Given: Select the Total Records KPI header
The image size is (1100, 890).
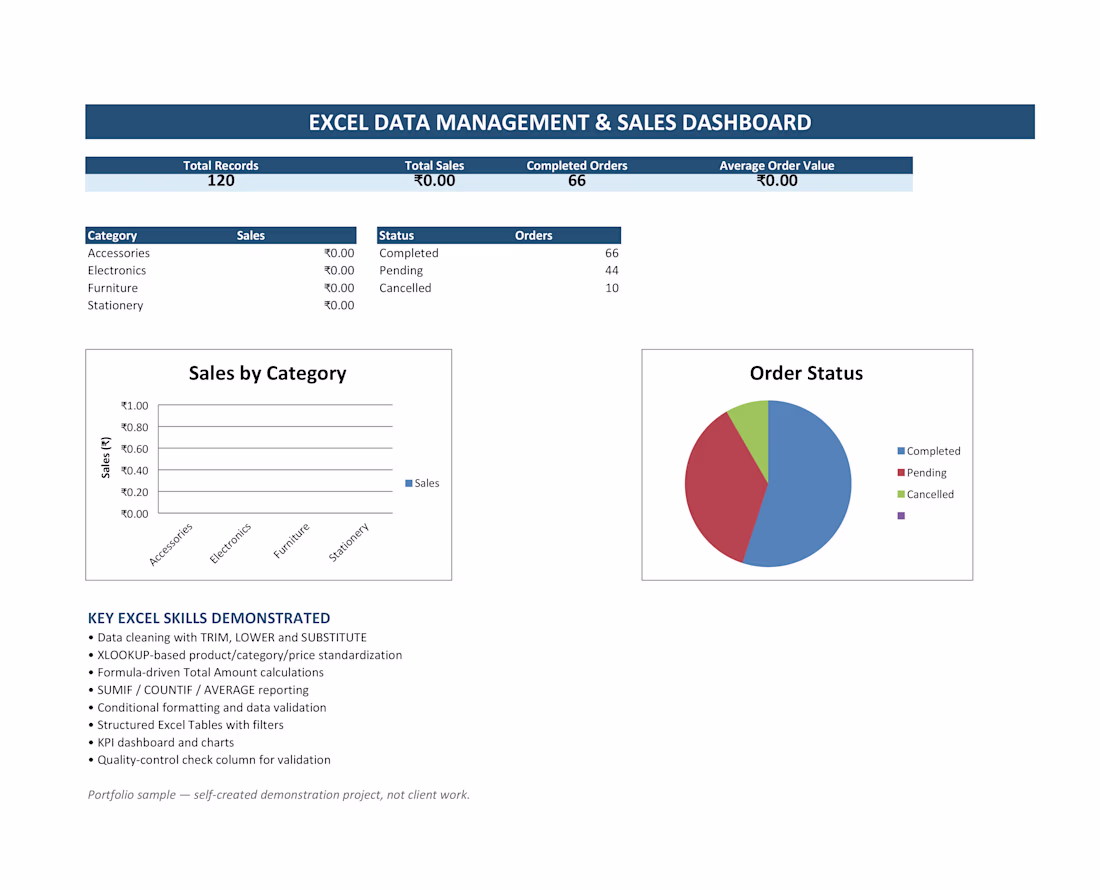Looking at the screenshot, I should [220, 166].
